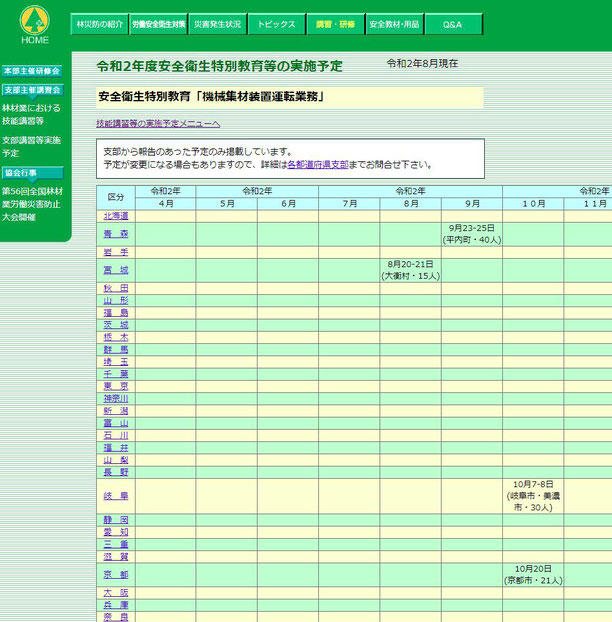The image size is (612, 622).
Task: Click the 8月 column header
Action: 411,203
